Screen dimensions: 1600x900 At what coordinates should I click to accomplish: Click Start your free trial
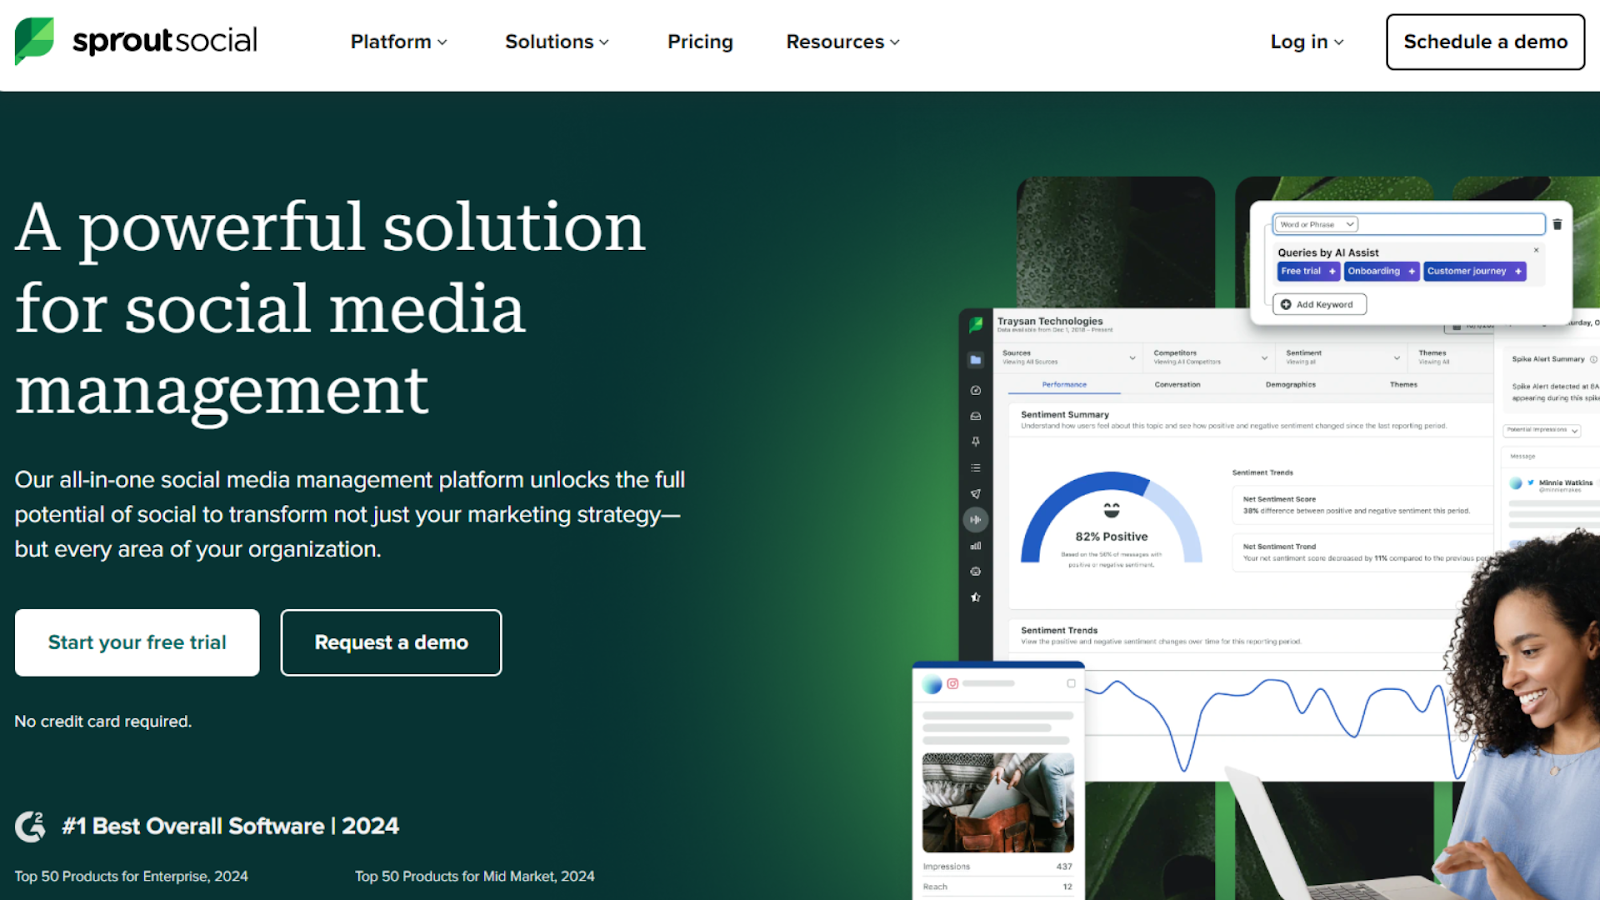137,643
